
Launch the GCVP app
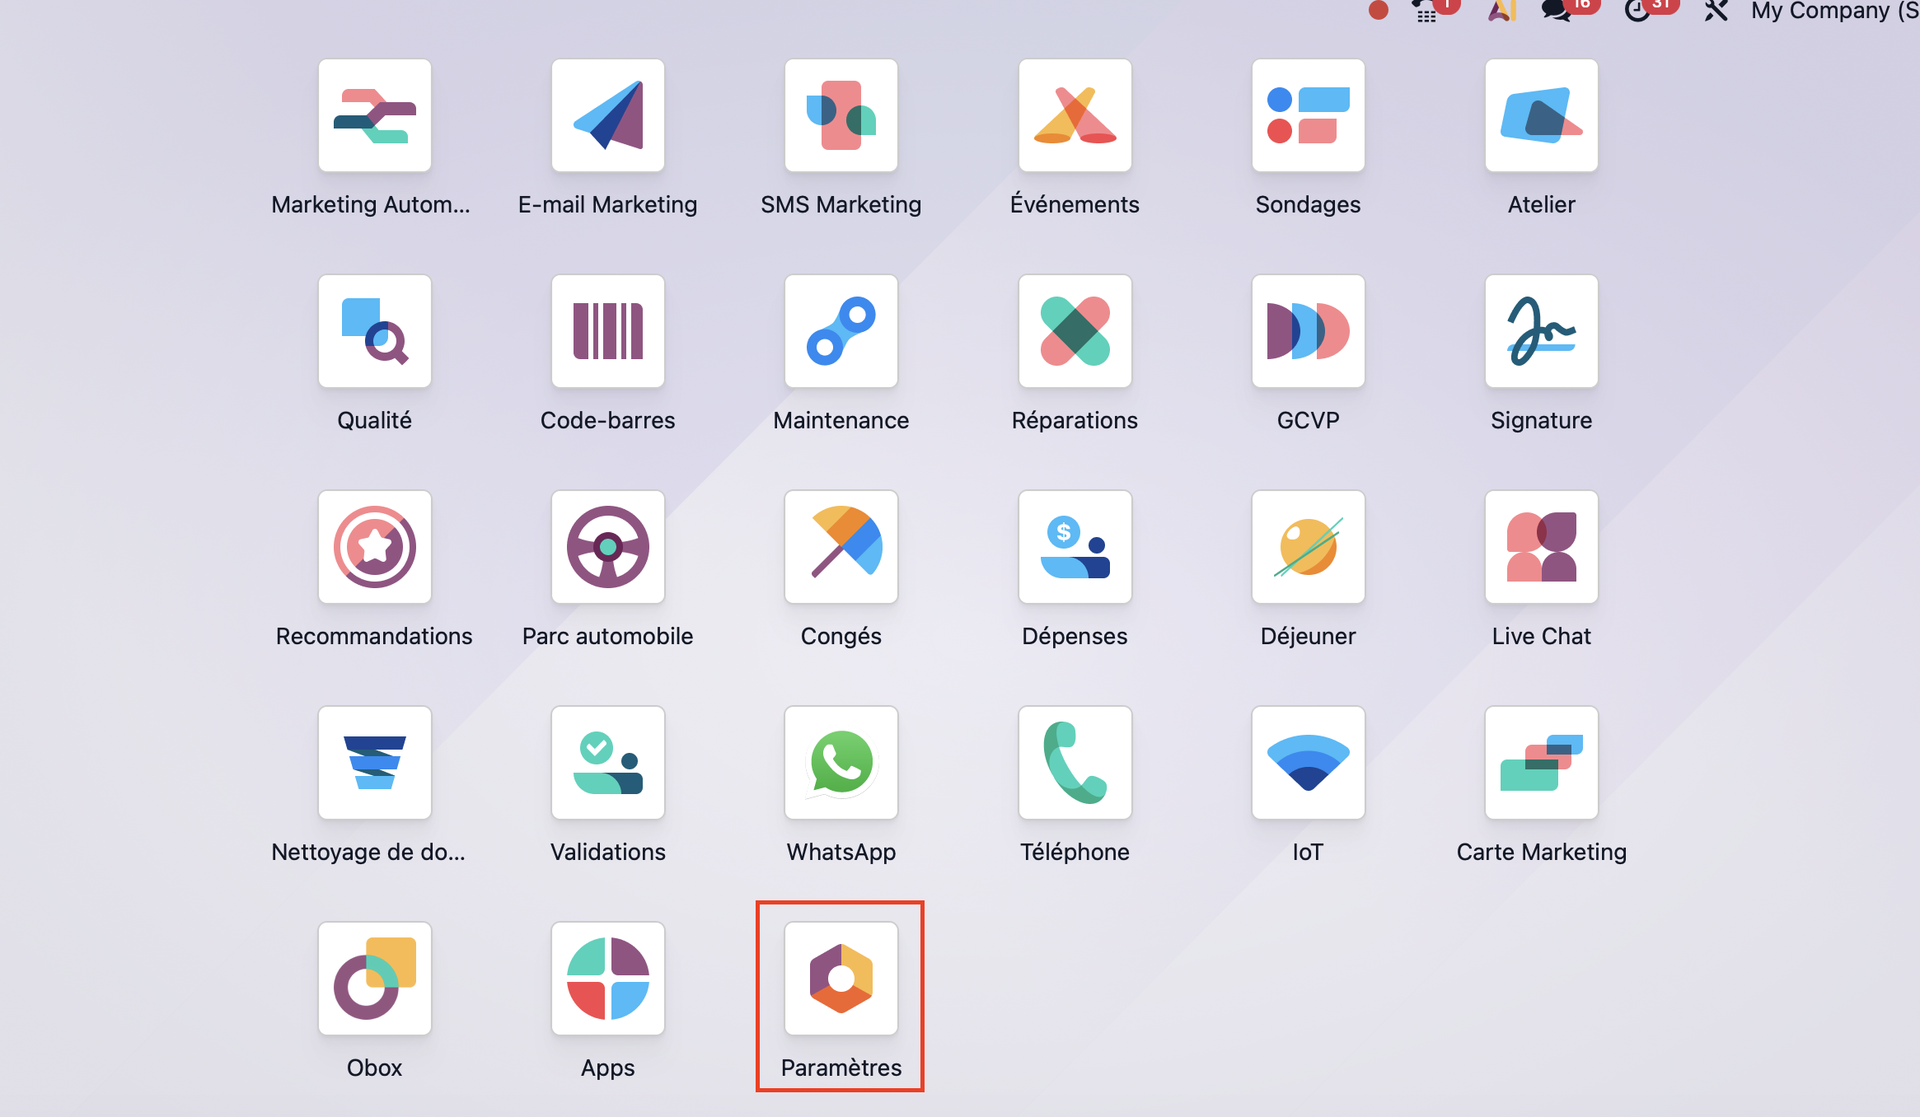coord(1308,331)
